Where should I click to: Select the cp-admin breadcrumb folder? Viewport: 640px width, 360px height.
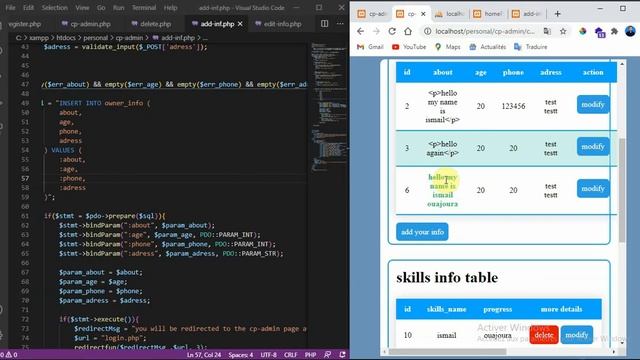[129, 38]
